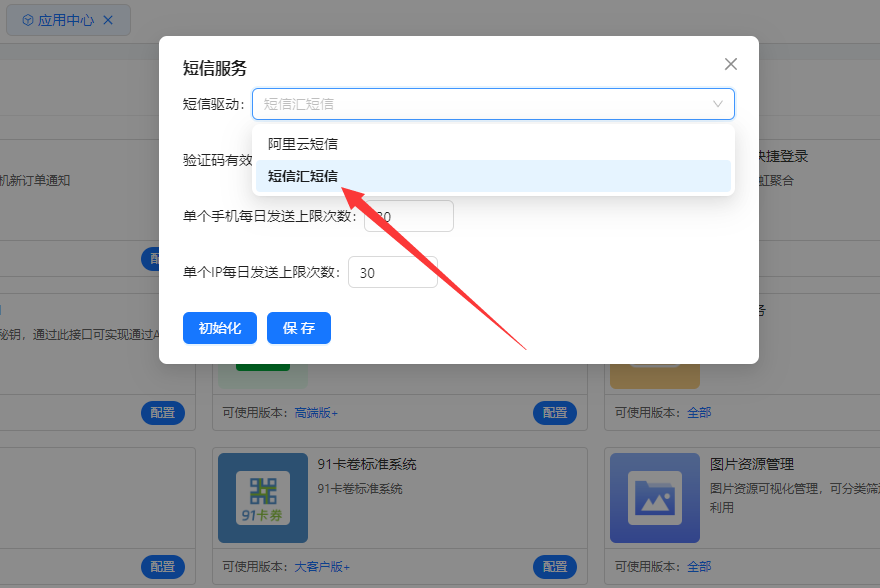Screen dimensions: 880x588
Task: Select the 应用中心 tab label
Action: tap(66, 20)
